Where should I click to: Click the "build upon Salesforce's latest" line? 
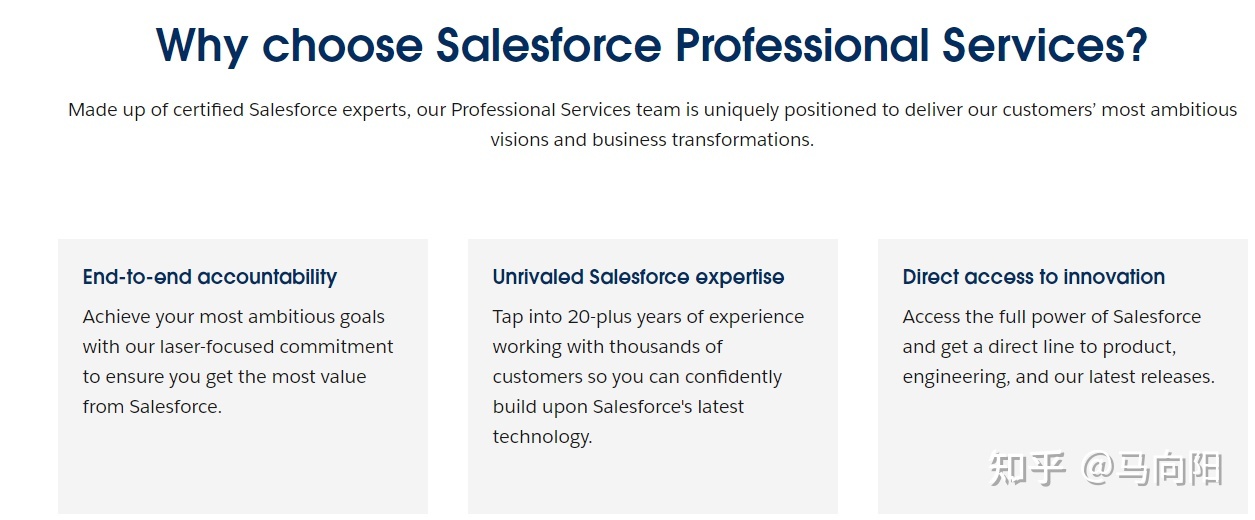pyautogui.click(x=618, y=407)
